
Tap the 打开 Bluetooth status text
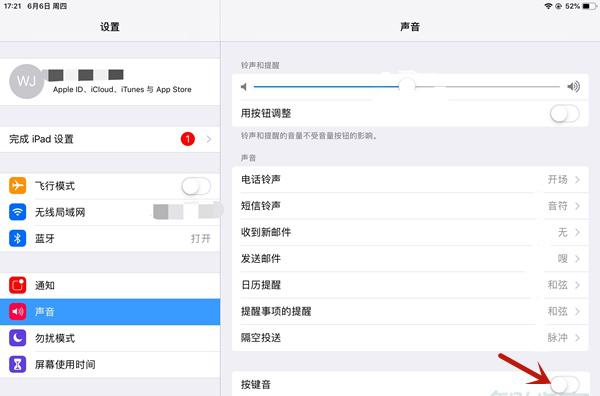point(201,239)
